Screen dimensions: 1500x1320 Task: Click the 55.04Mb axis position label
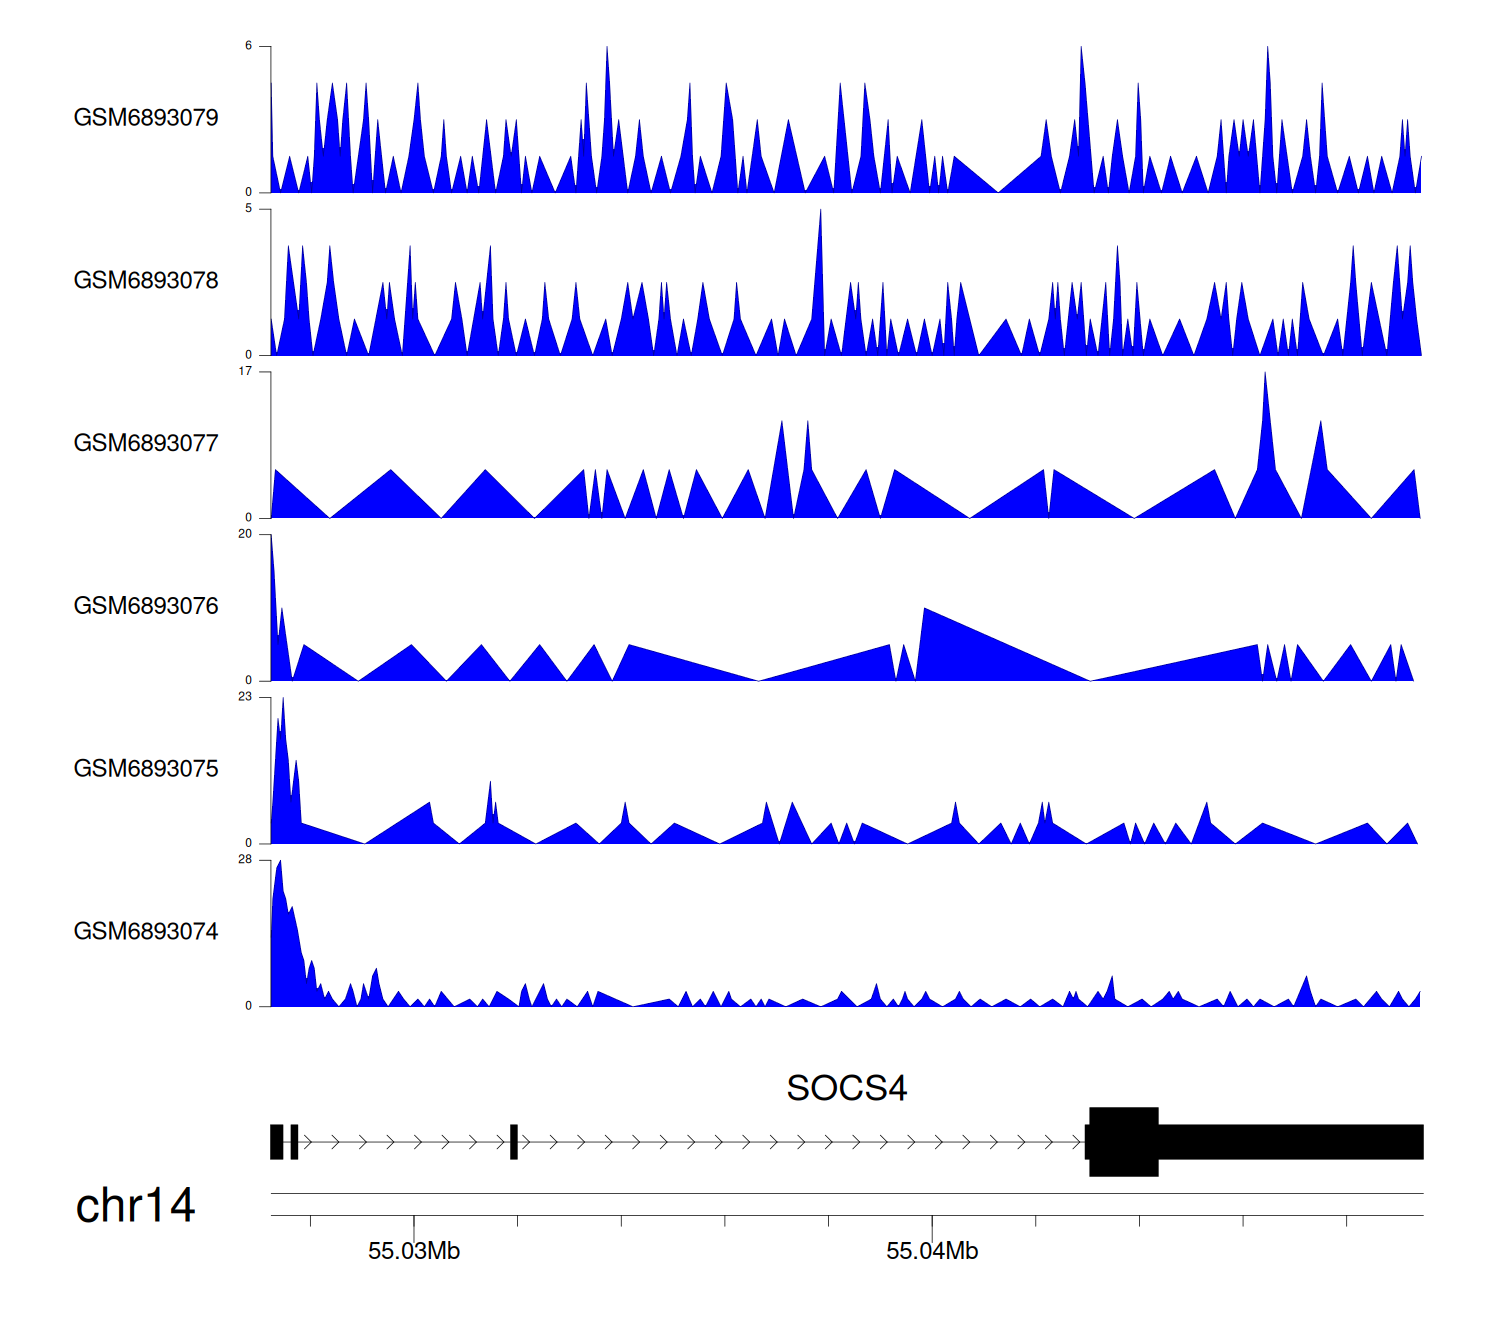click(x=932, y=1251)
